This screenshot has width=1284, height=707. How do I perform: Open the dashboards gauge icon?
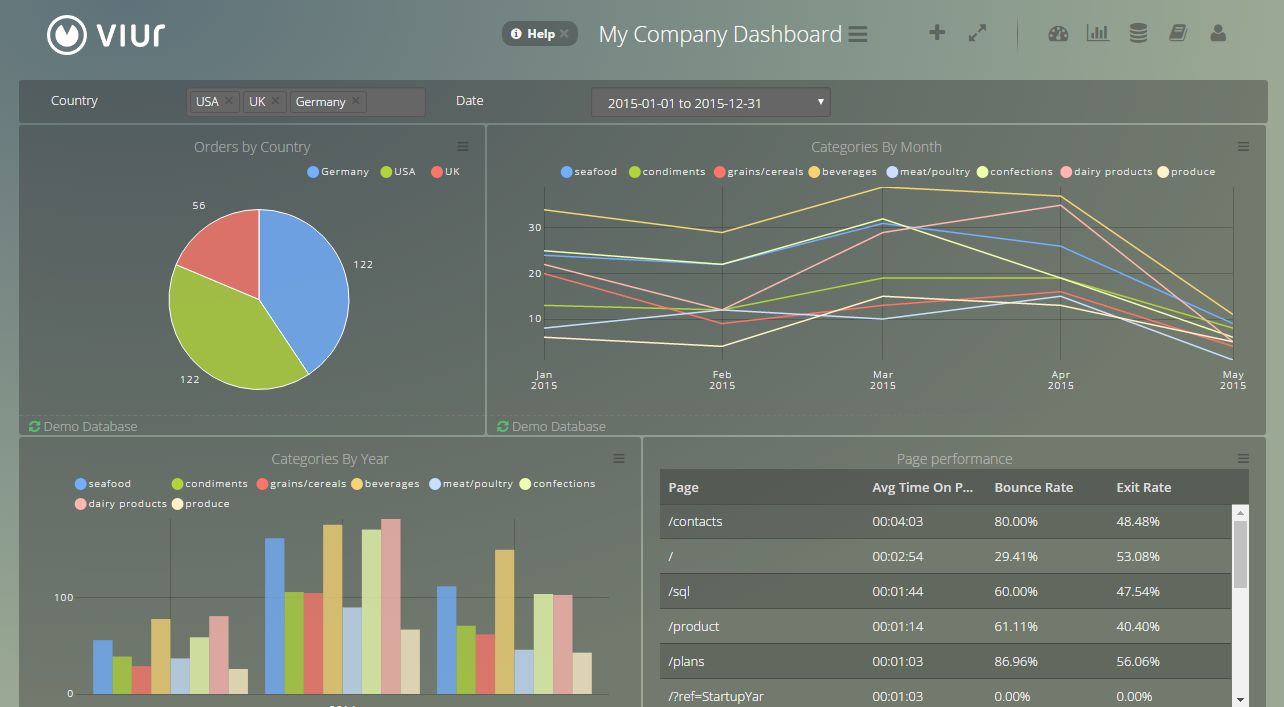coord(1058,33)
